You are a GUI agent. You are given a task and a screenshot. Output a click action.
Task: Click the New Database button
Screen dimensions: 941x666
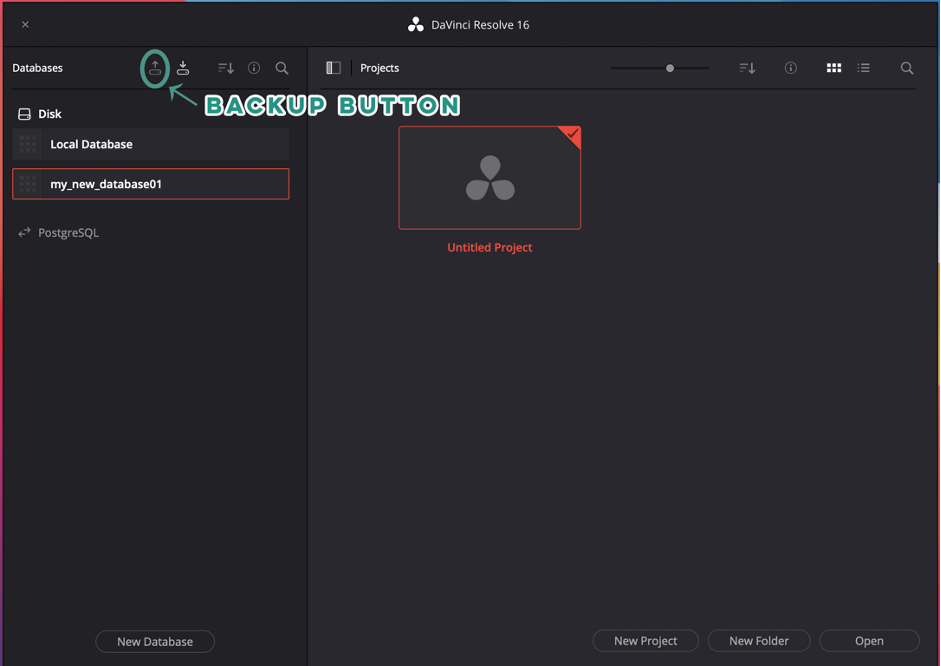click(x=155, y=641)
